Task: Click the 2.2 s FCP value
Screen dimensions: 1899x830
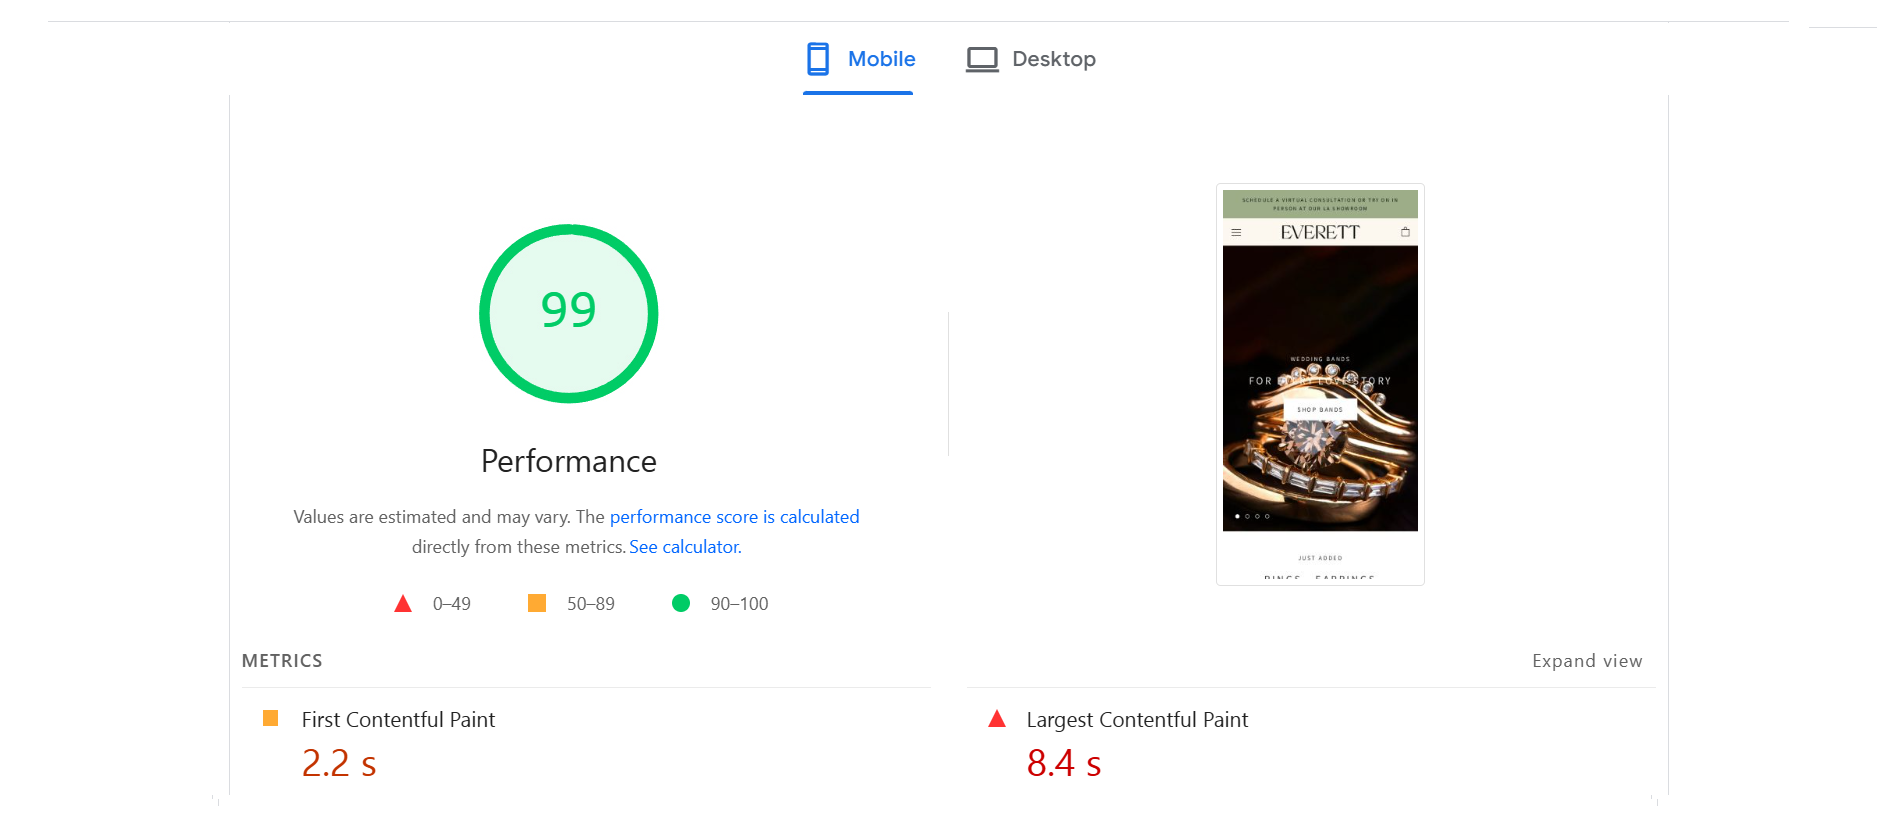Action: pos(339,764)
